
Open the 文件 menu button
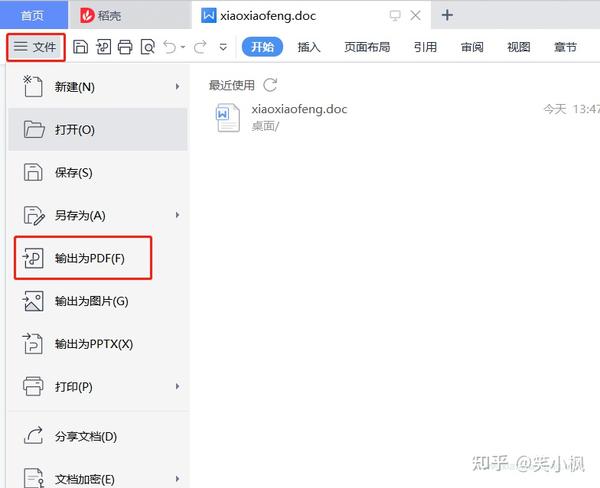36,47
